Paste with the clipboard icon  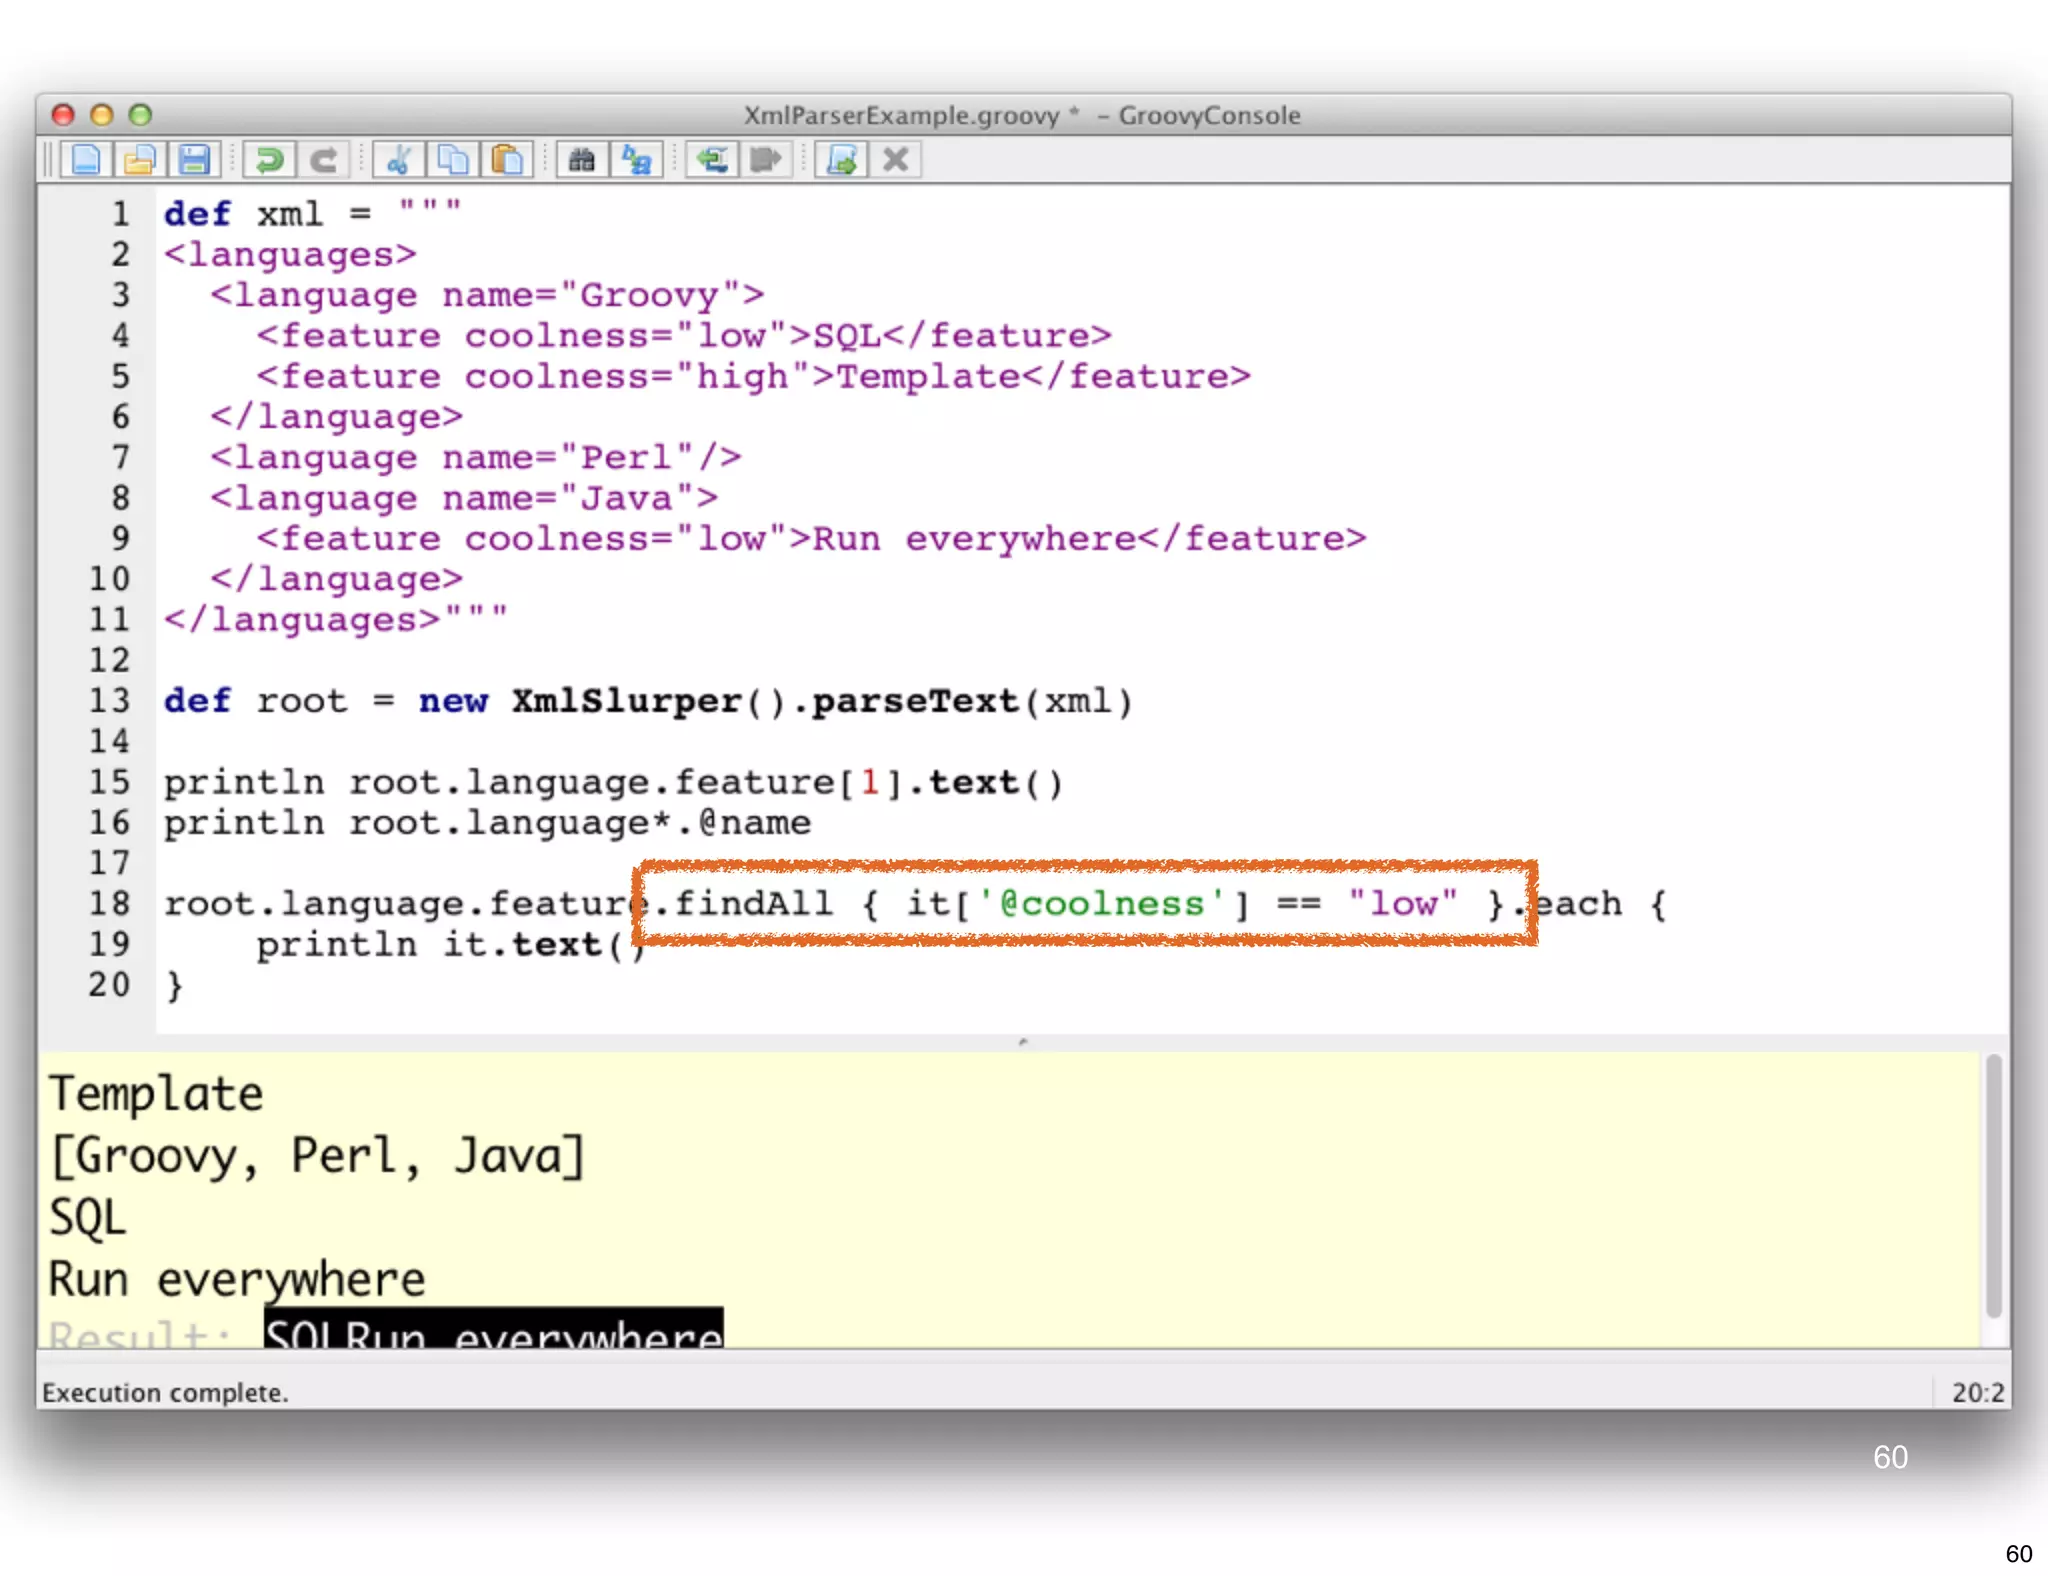(507, 160)
